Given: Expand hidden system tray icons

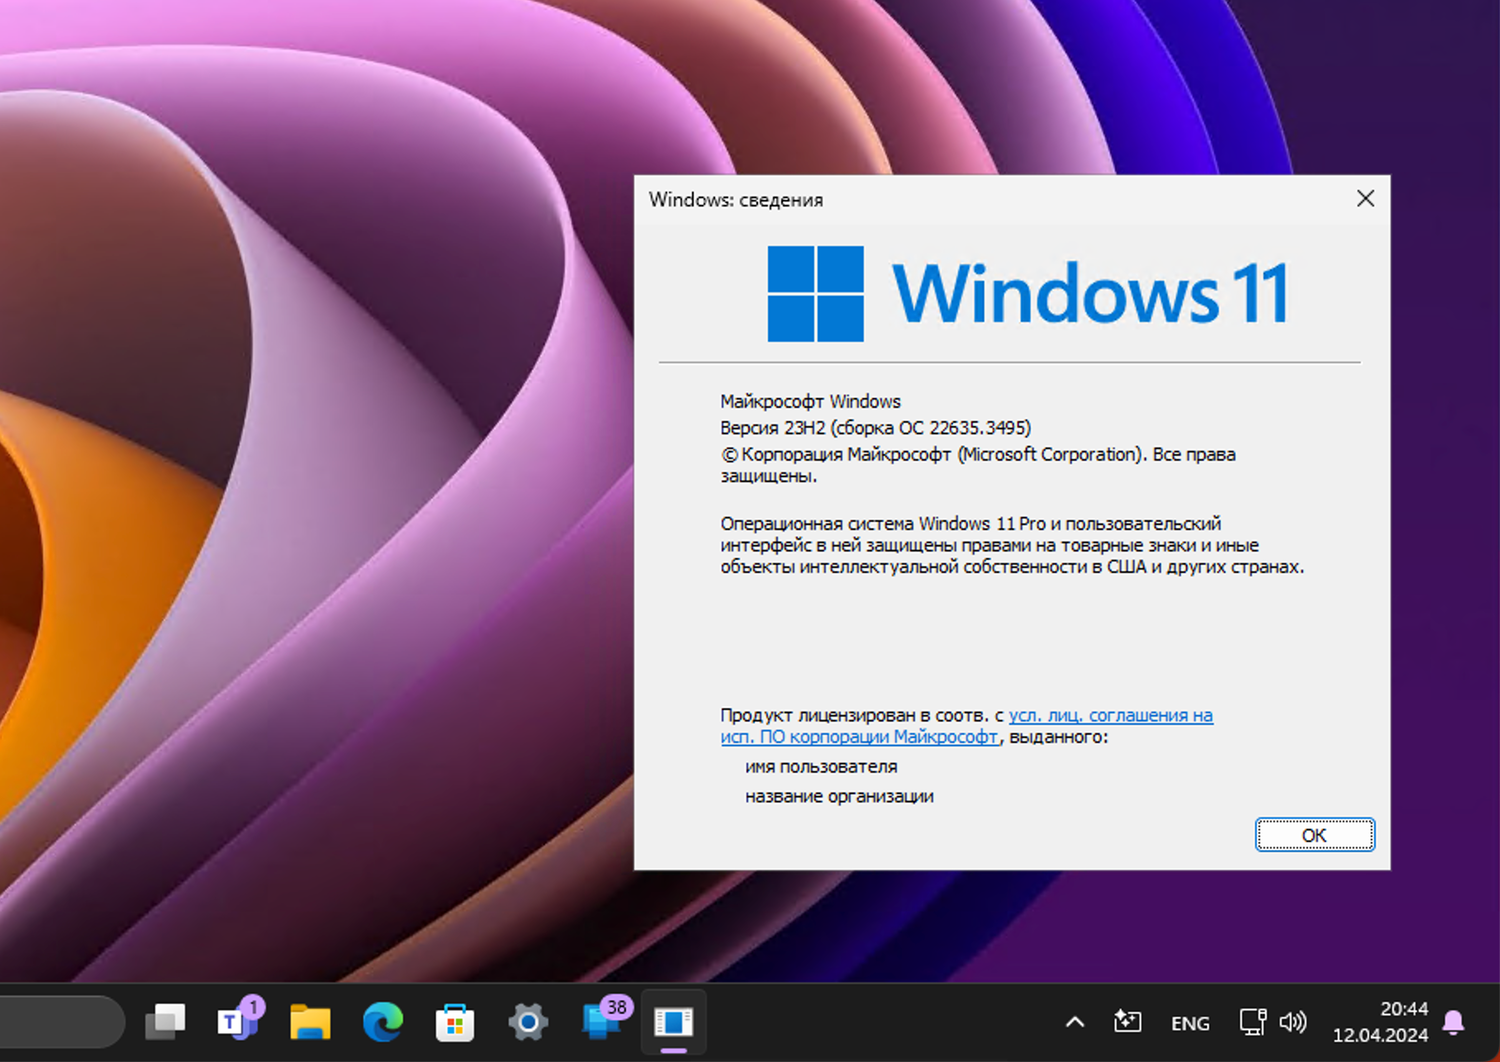Looking at the screenshot, I should click(x=1074, y=1022).
